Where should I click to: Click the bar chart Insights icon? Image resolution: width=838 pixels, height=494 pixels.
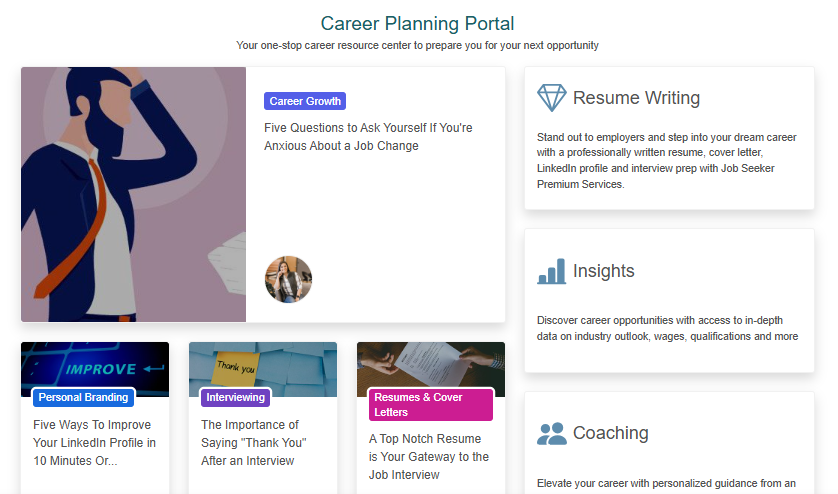click(551, 271)
